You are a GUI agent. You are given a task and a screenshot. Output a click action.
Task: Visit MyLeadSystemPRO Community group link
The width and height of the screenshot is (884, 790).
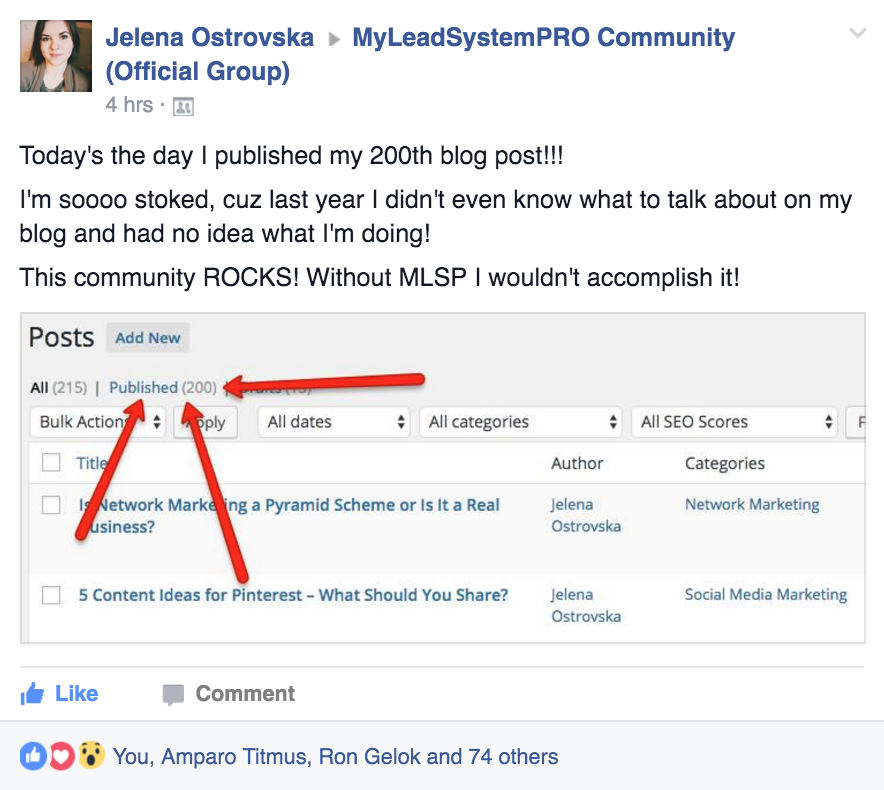coord(420,54)
